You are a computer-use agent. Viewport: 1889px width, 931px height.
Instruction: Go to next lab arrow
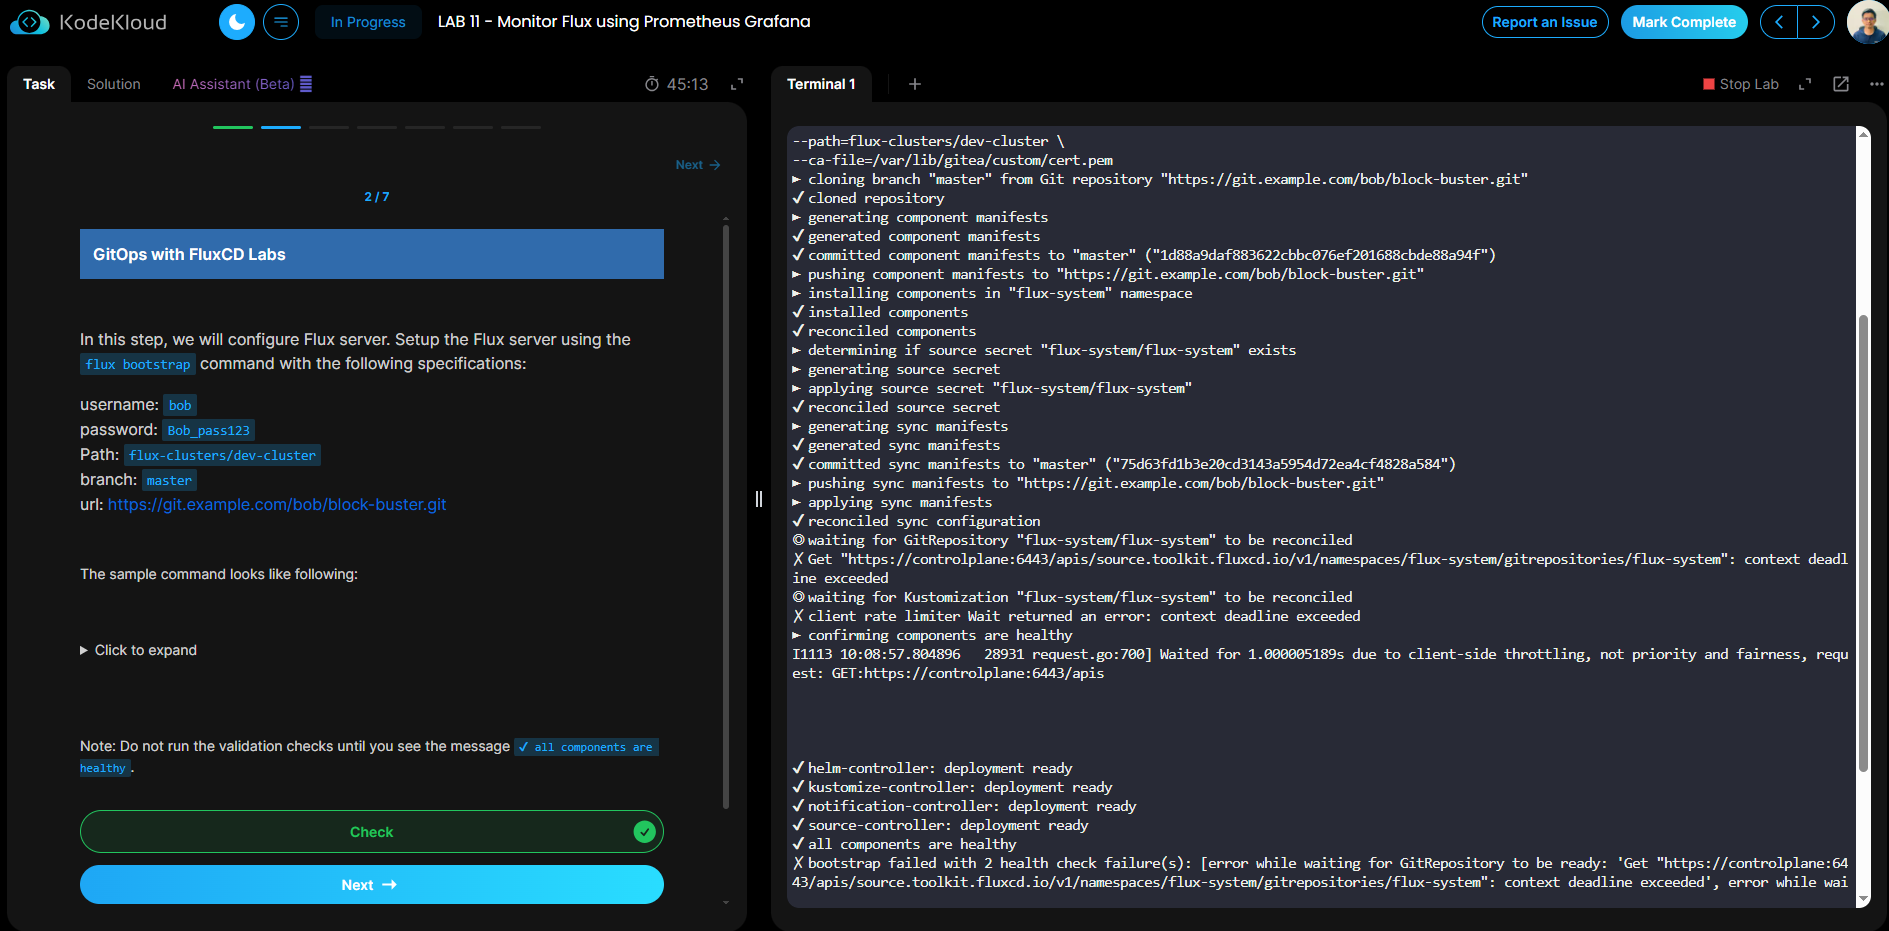pos(1816,22)
